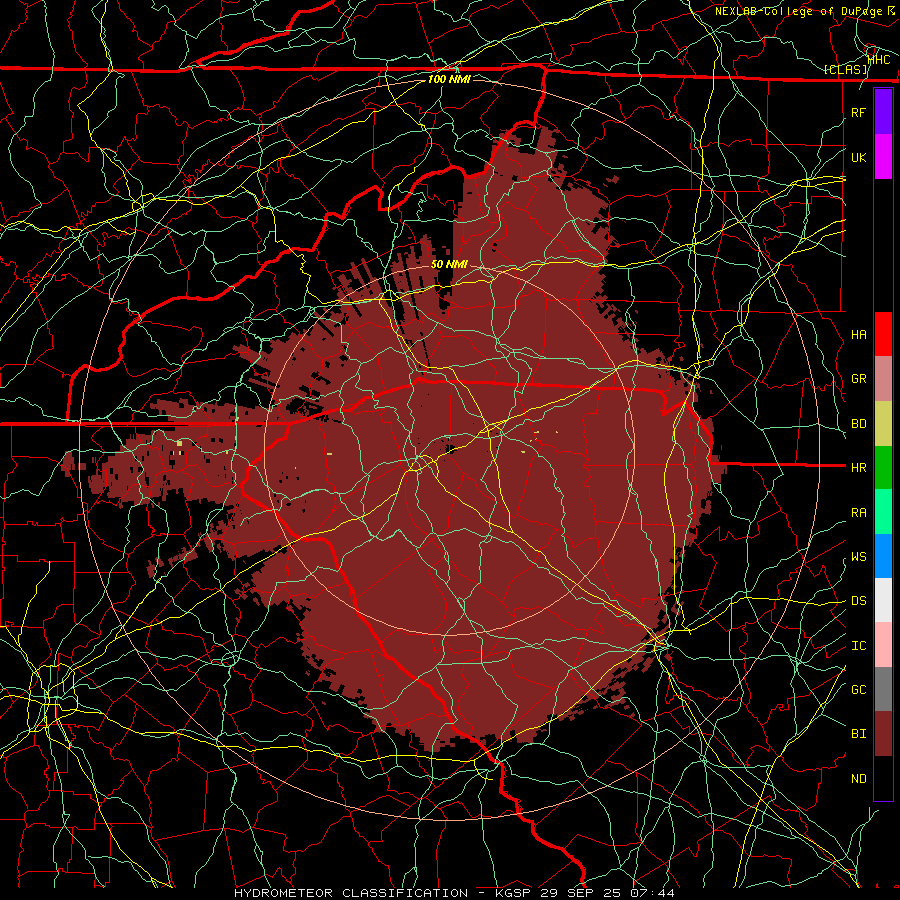The width and height of the screenshot is (900, 900).
Task: Click the HYDROMETEOR CLASSIFICATION title text
Action: pos(351,893)
